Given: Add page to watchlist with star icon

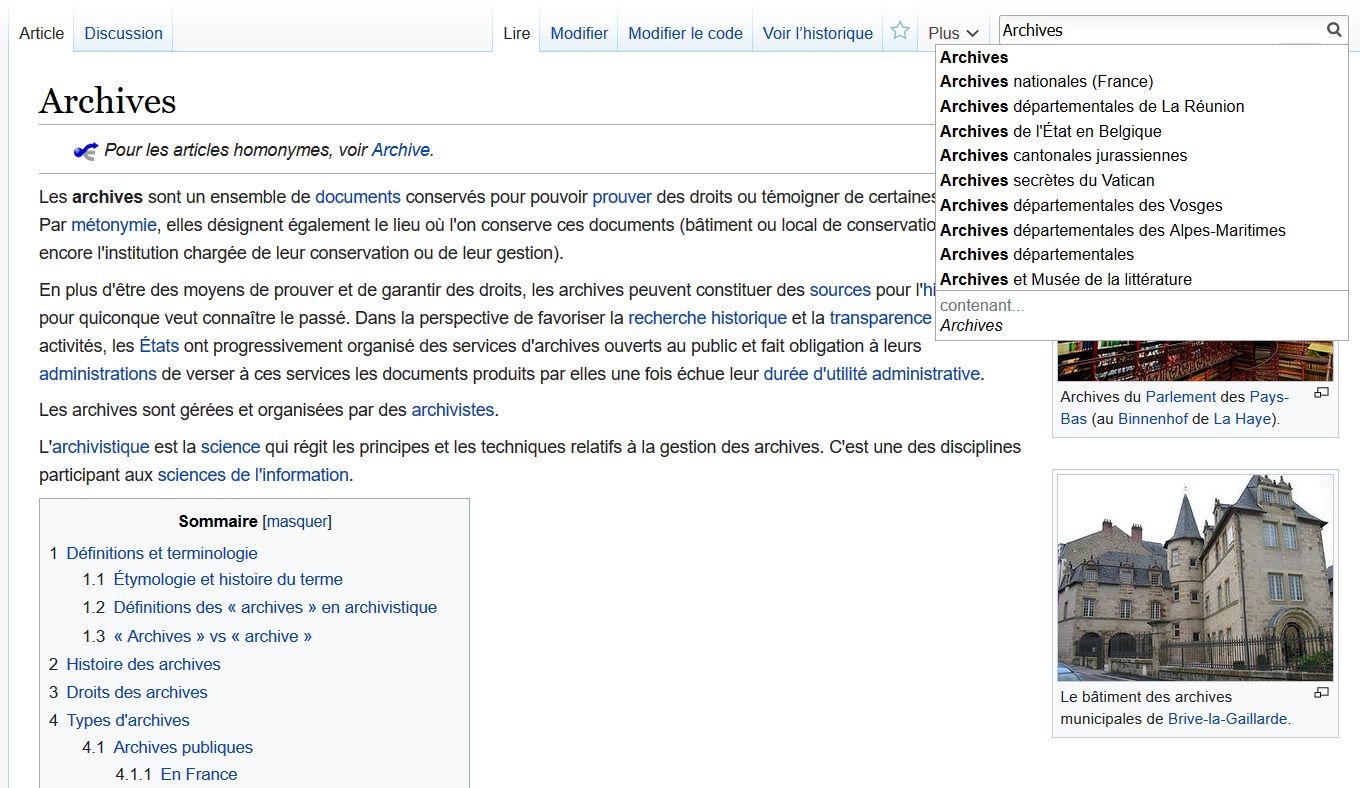Looking at the screenshot, I should tap(900, 31).
